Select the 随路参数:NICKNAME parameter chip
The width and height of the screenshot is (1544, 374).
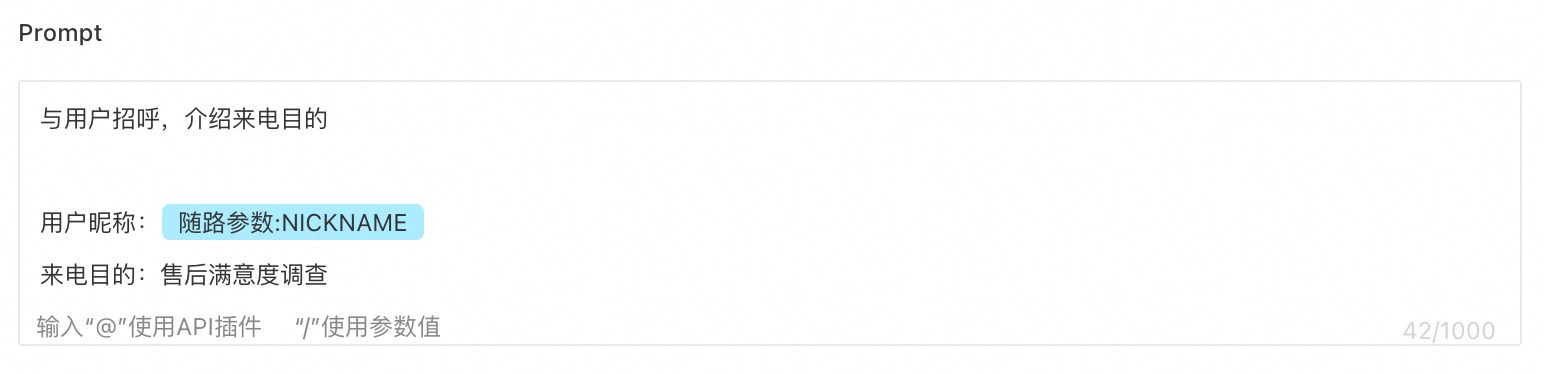pyautogui.click(x=293, y=222)
